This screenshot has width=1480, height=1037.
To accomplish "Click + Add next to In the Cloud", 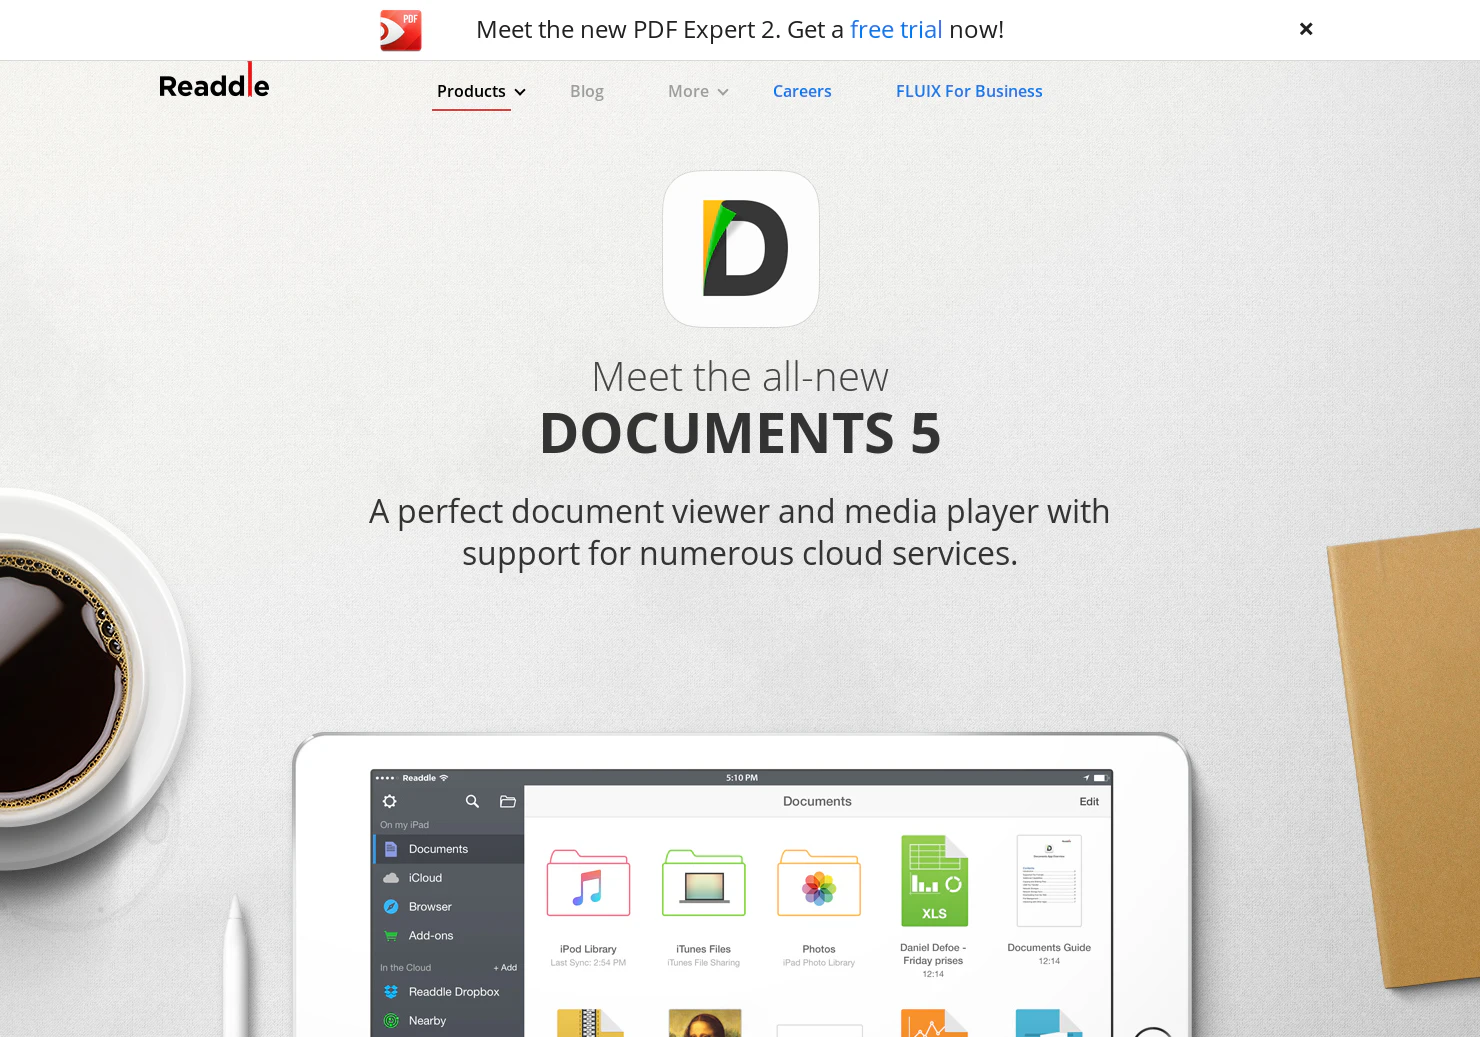I will tap(505, 968).
